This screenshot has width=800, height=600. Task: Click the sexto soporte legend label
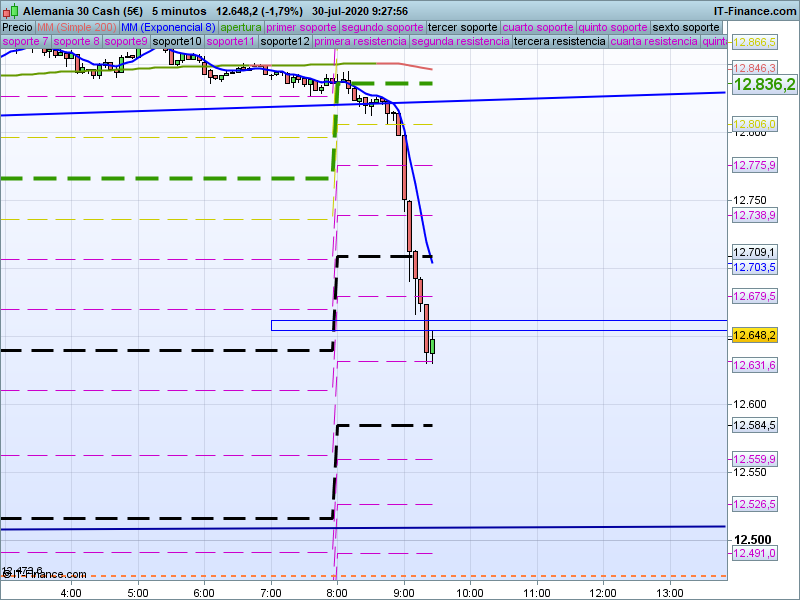[686, 27]
